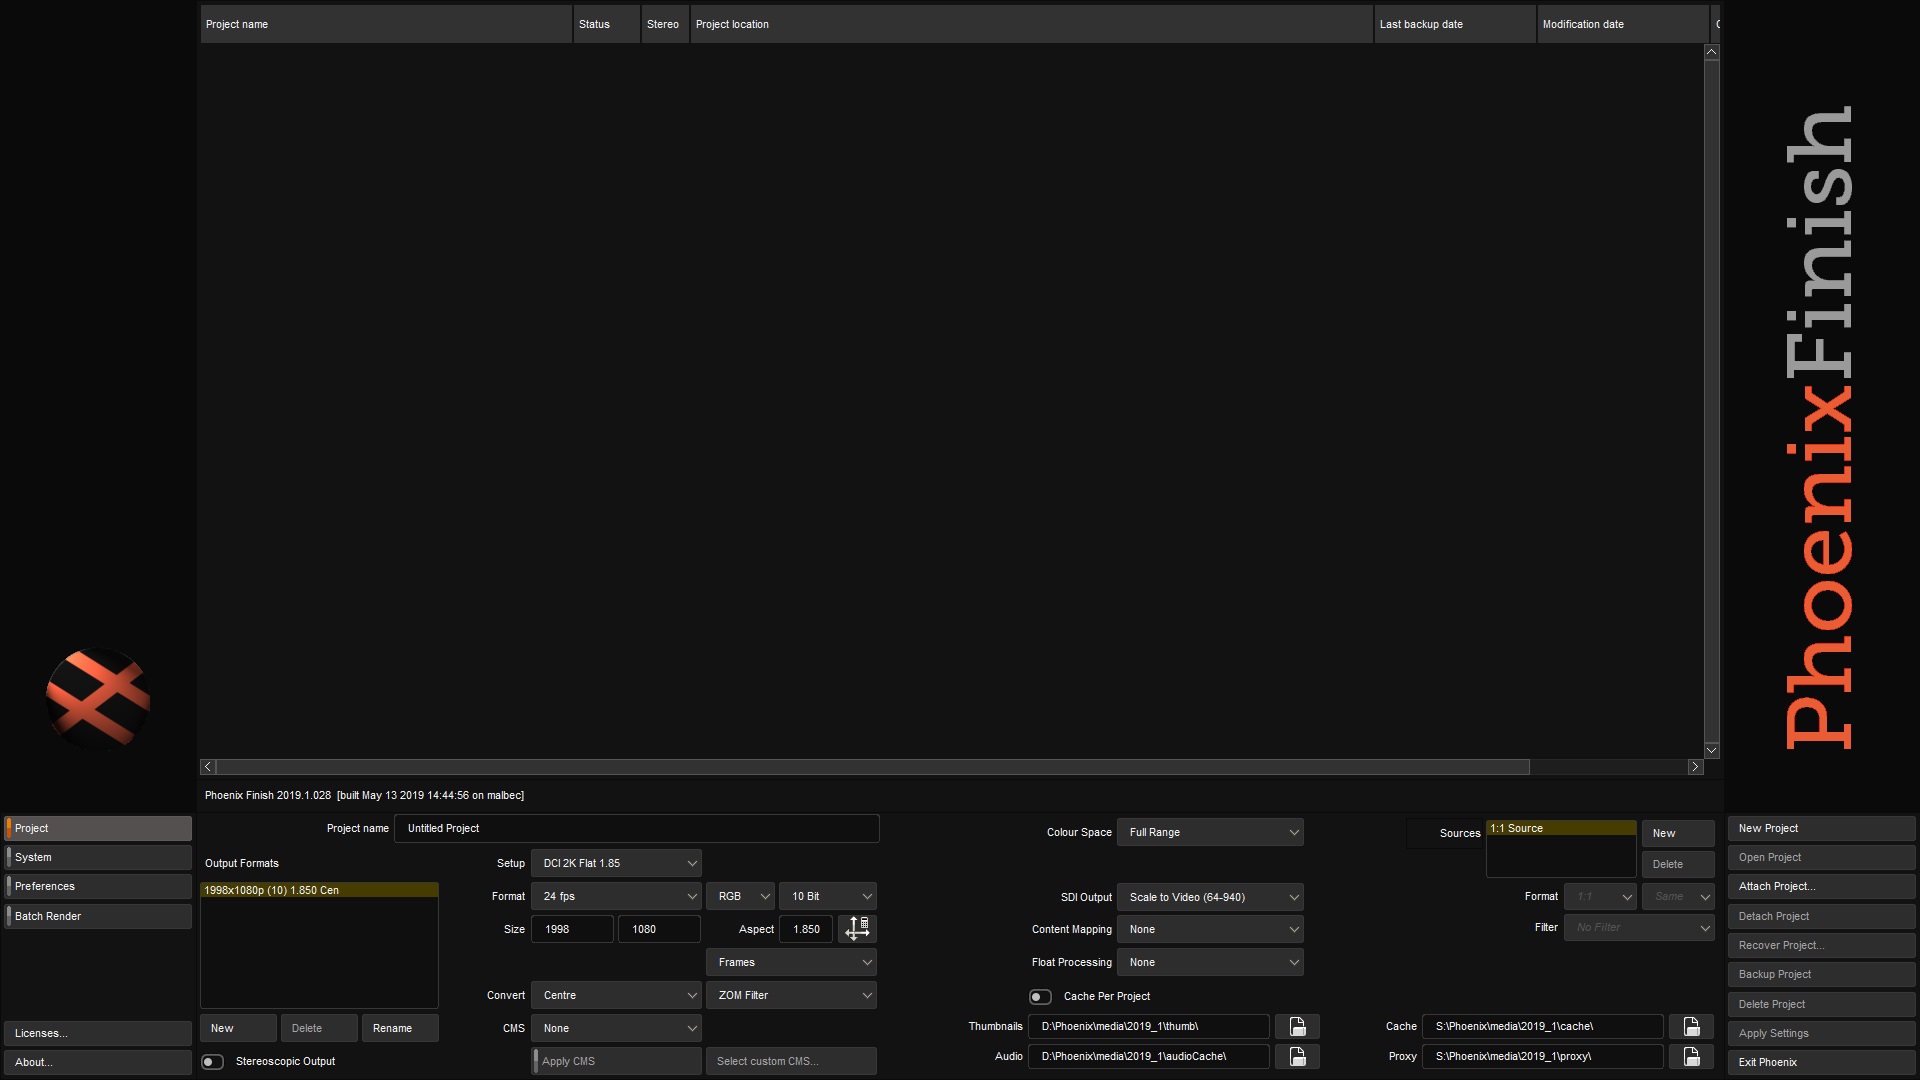Click the Project name input field
The height and width of the screenshot is (1080, 1920).
tap(637, 828)
